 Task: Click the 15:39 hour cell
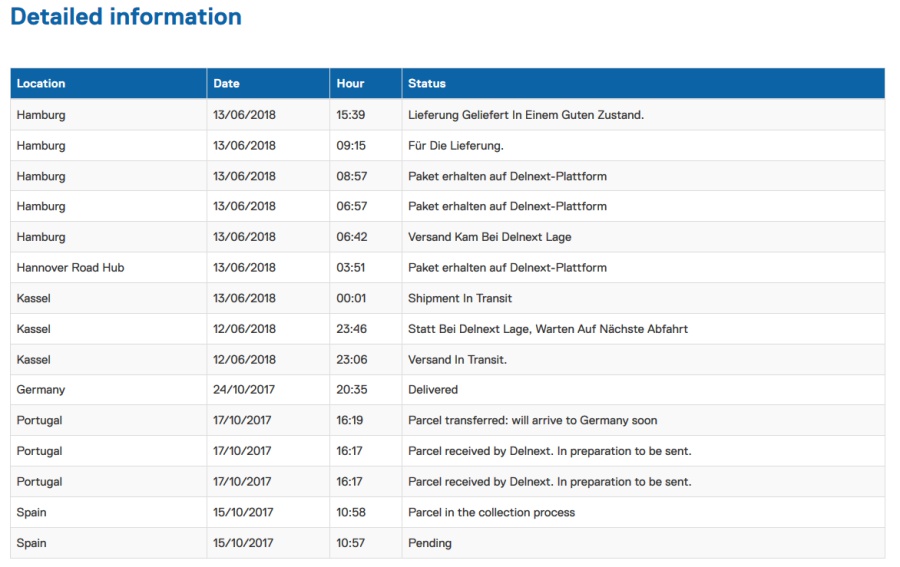351,115
